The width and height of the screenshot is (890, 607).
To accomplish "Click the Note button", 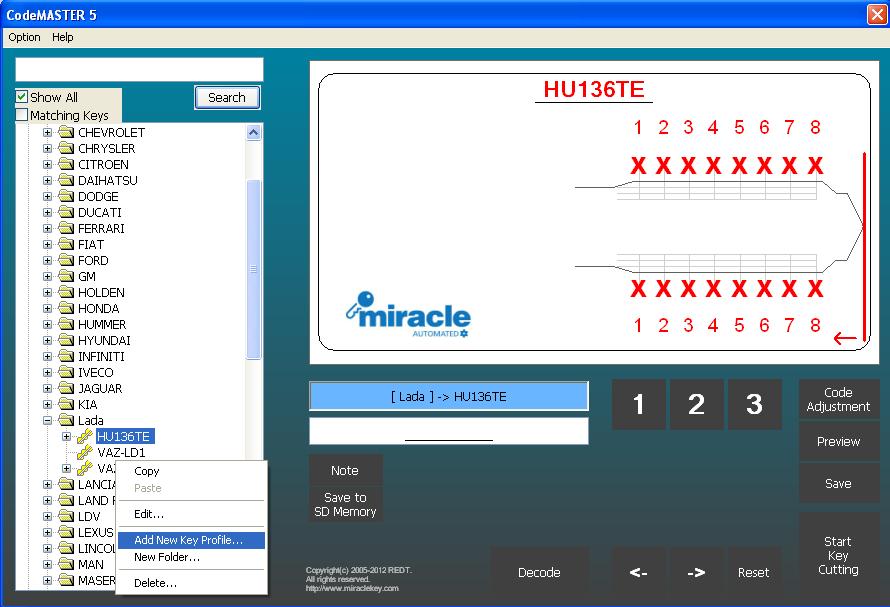I will coord(345,470).
